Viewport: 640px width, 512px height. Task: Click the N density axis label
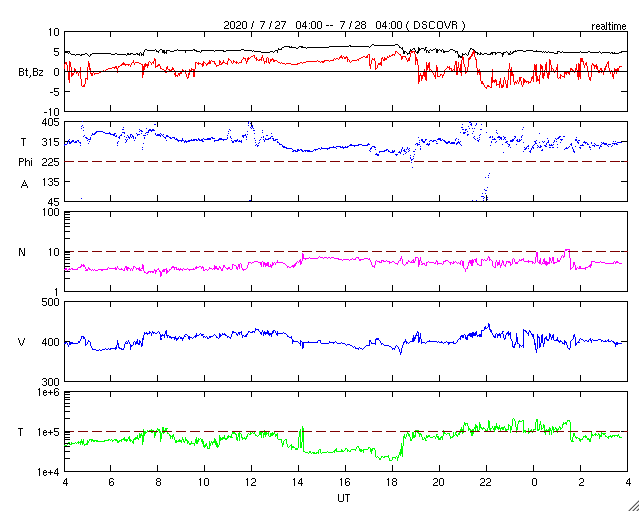tap(23, 252)
